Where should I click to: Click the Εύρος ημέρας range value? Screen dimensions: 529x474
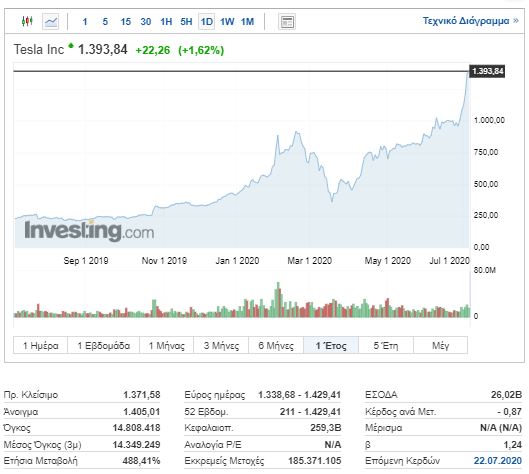[299, 394]
